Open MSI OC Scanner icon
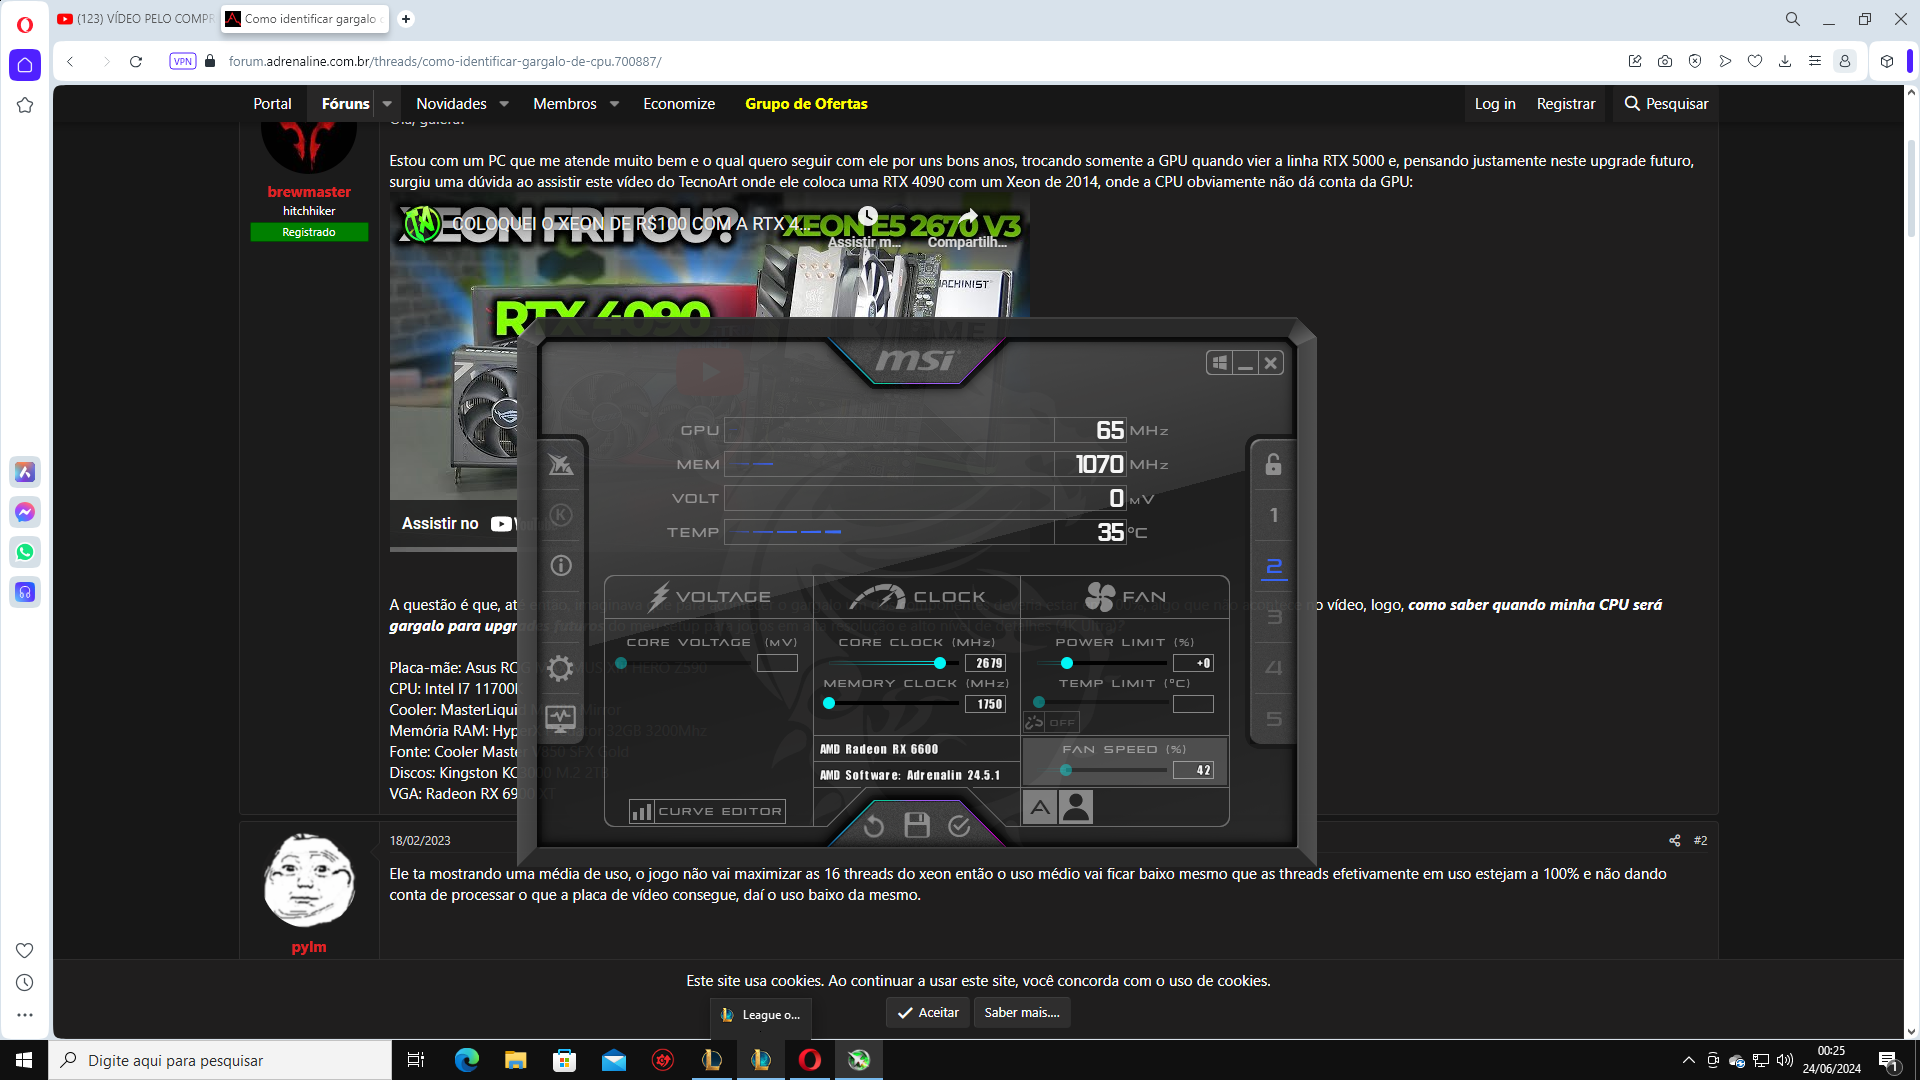This screenshot has height=1080, width=1920. (561, 465)
